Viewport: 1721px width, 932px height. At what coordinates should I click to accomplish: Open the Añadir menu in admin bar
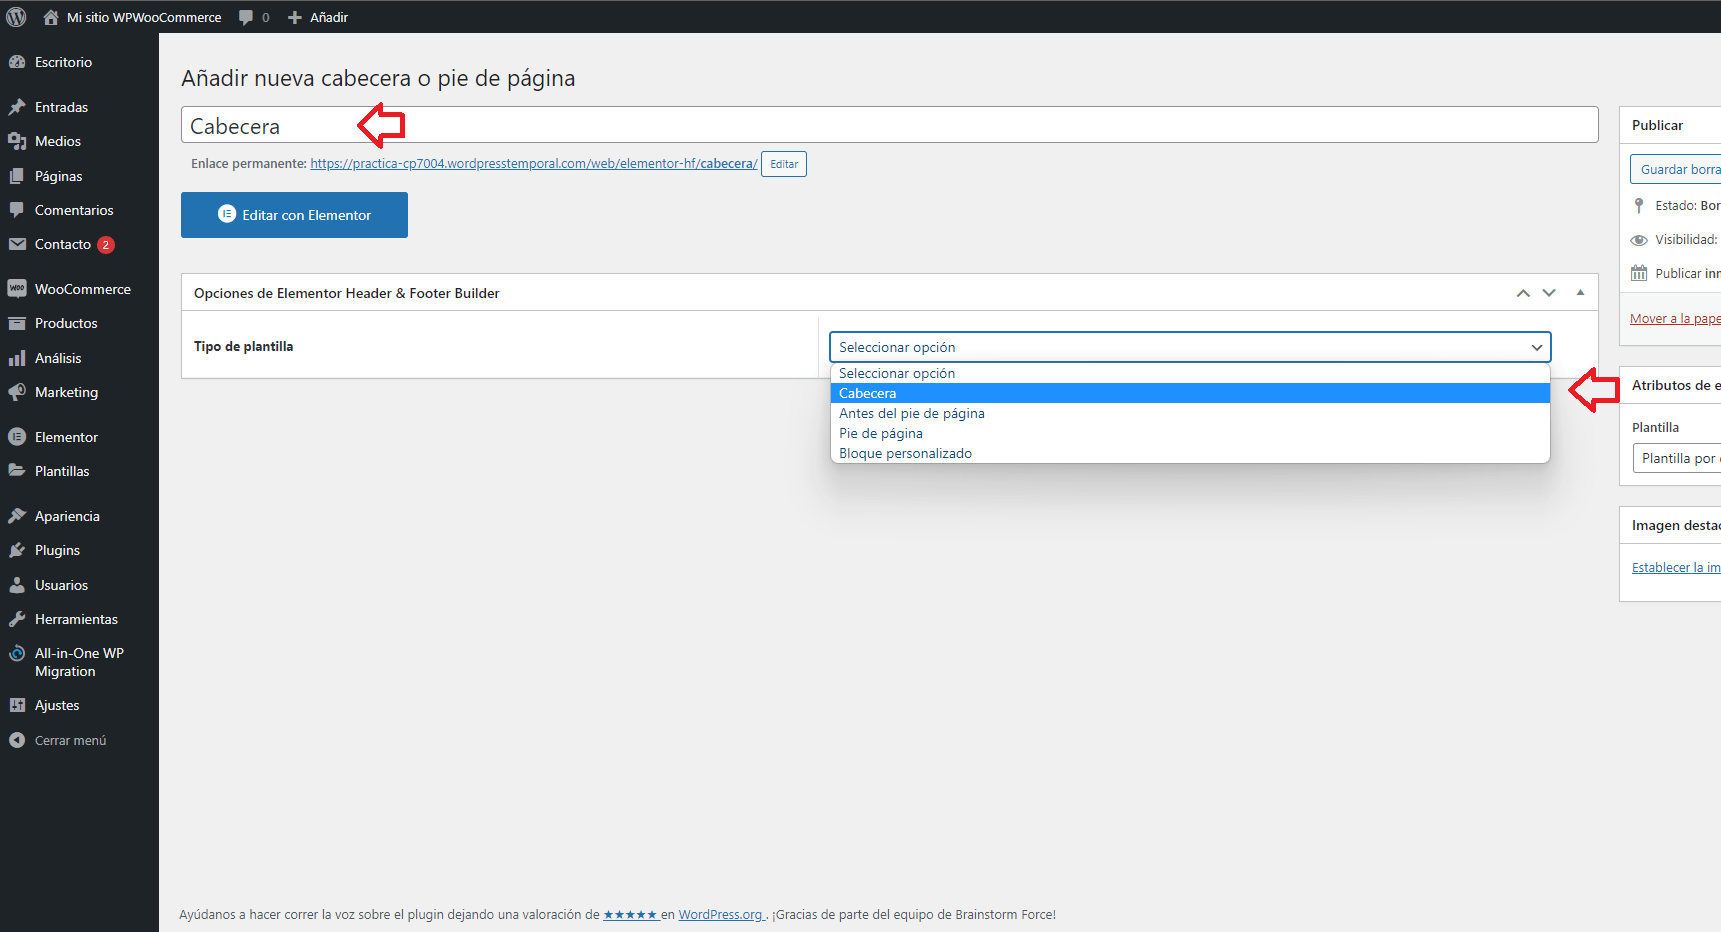318,17
